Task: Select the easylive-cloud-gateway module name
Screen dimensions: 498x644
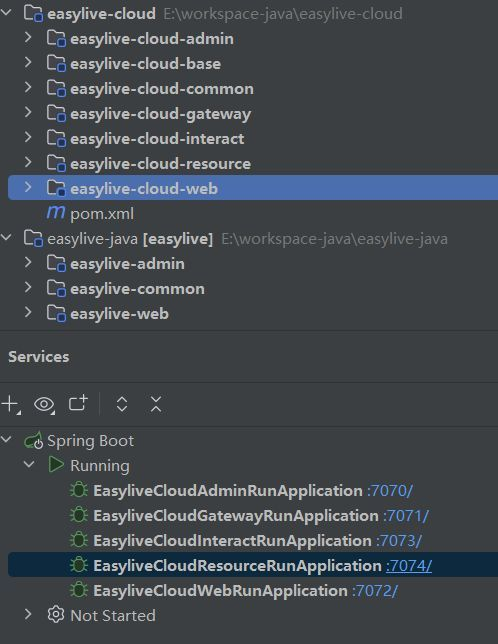Action: tap(161, 114)
